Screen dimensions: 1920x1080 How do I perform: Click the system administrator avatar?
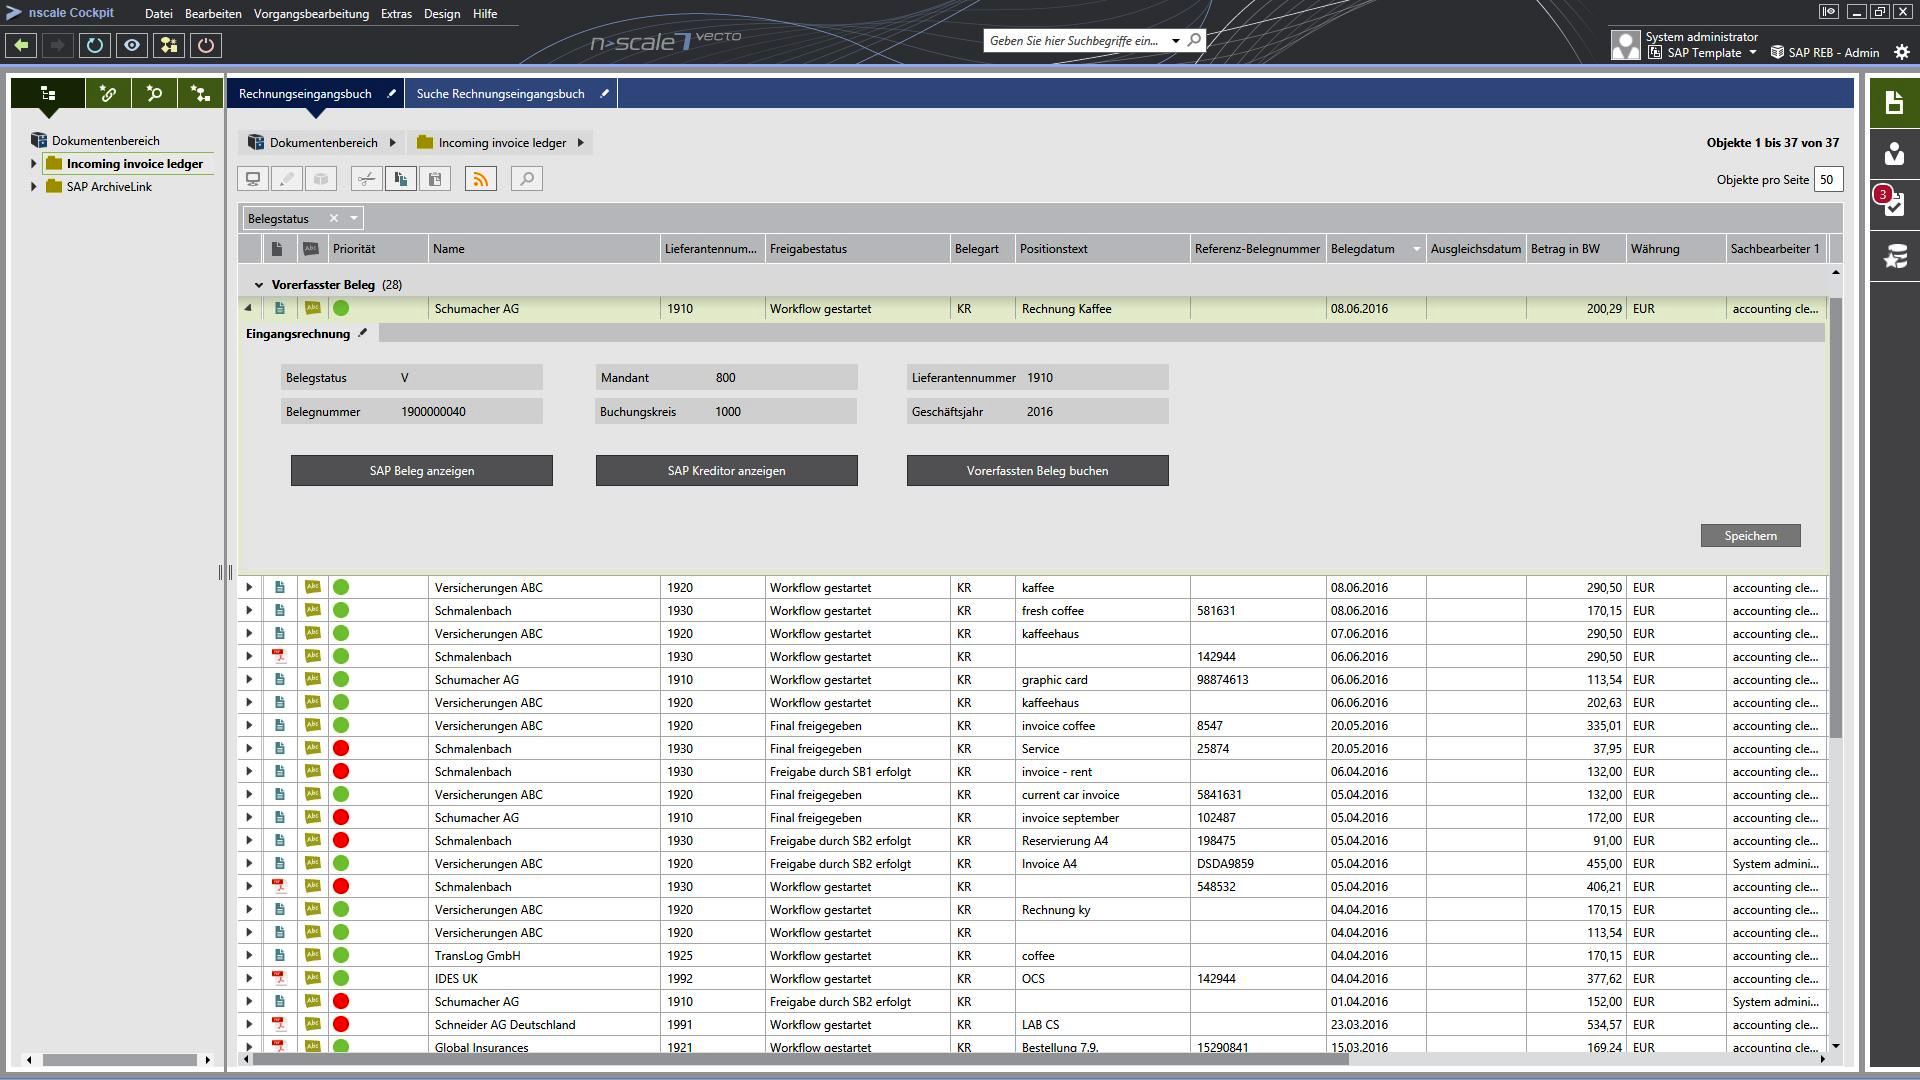pyautogui.click(x=1625, y=45)
